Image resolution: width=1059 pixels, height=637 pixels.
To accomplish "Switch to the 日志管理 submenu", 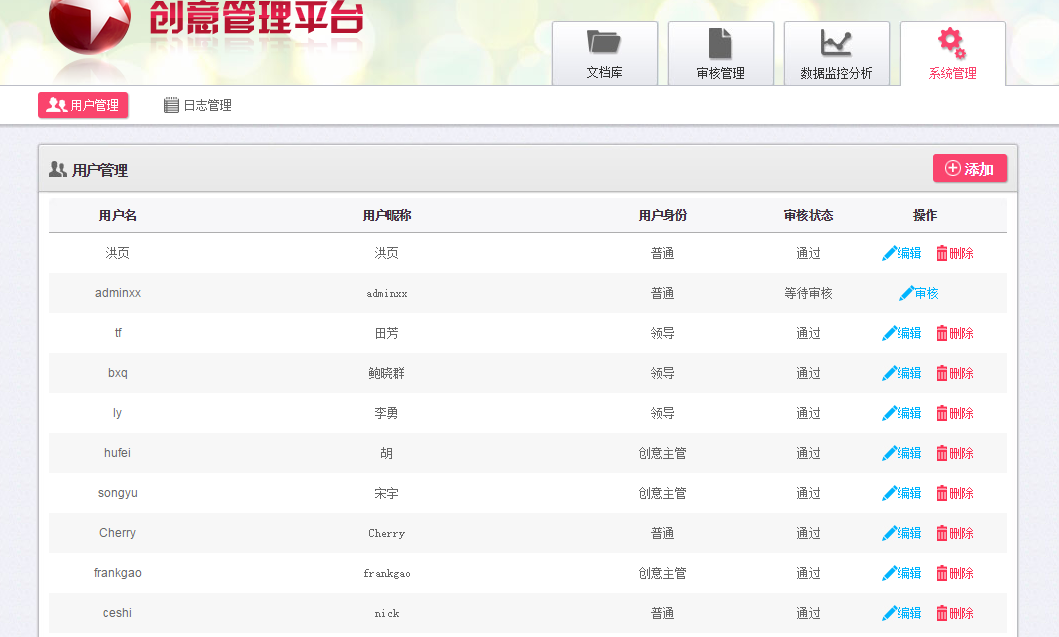I will point(198,105).
